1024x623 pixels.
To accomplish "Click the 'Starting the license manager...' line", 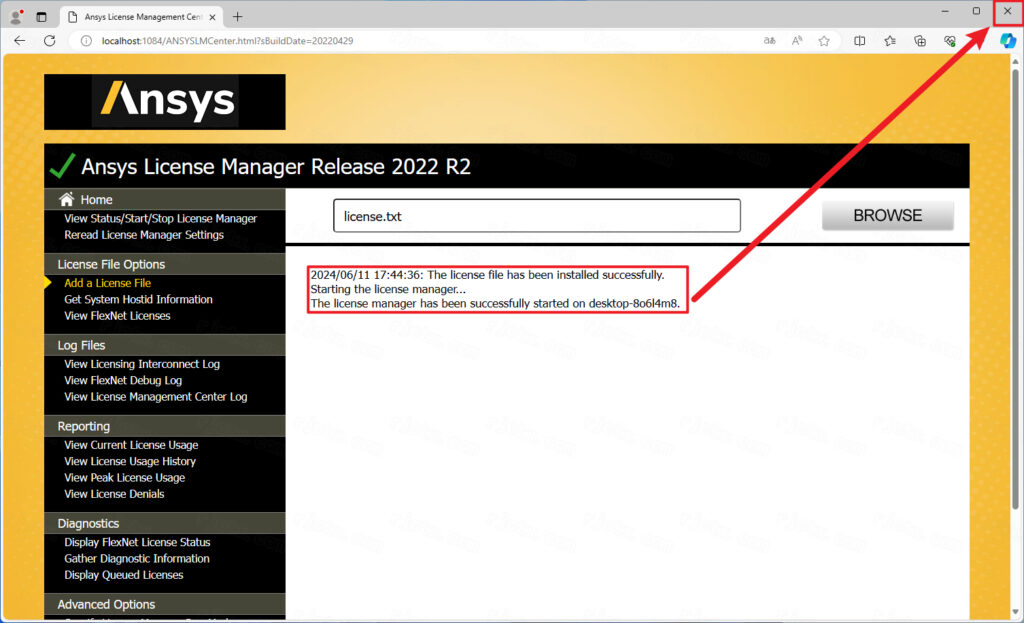I will pos(388,289).
